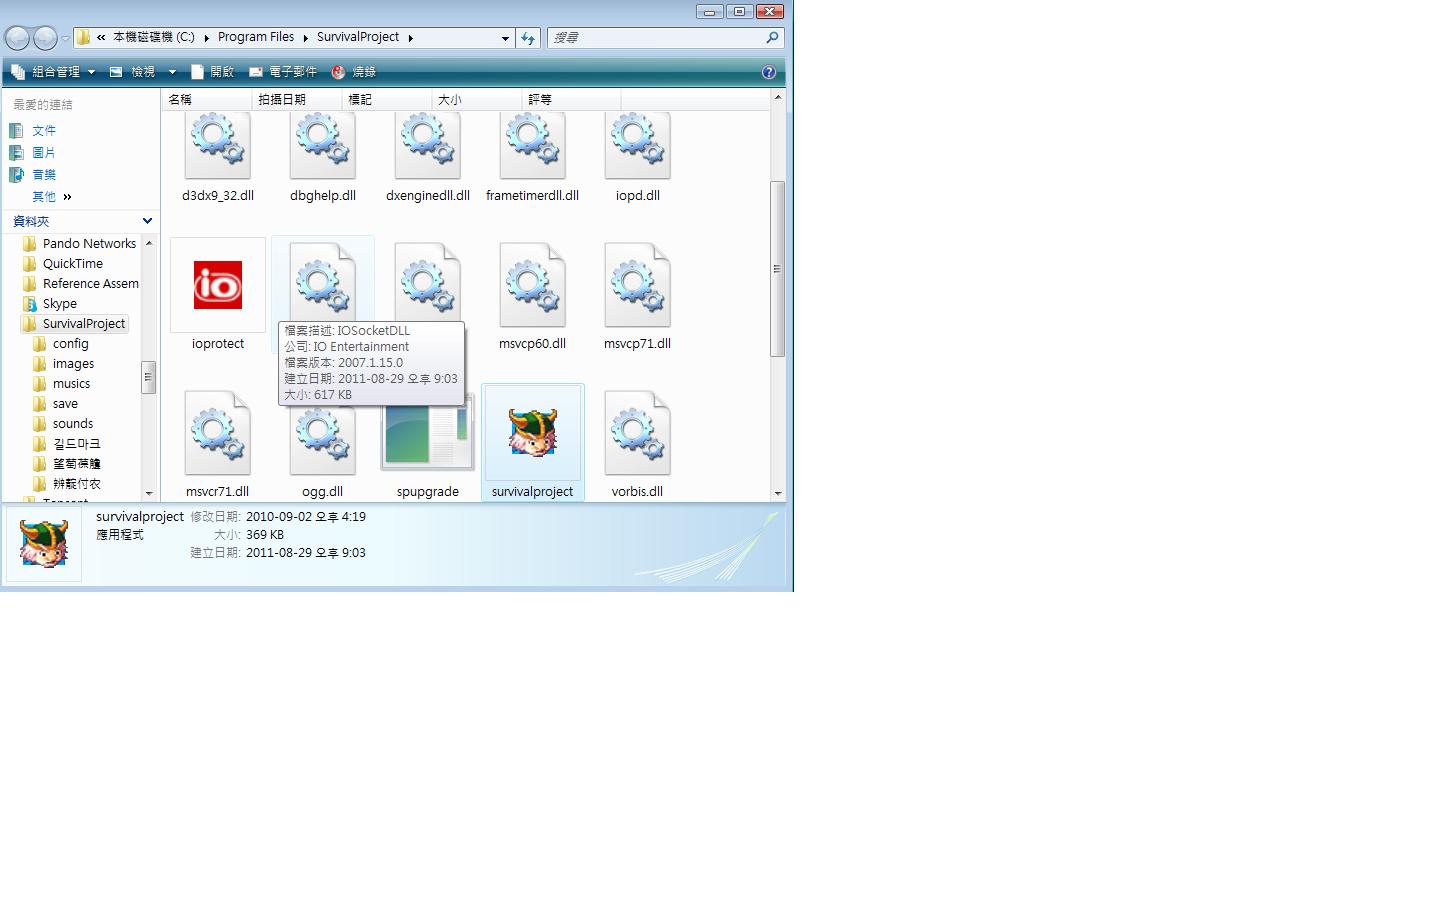1440x900 pixels.
Task: Sort by the 標記 tags column
Action: tap(387, 100)
